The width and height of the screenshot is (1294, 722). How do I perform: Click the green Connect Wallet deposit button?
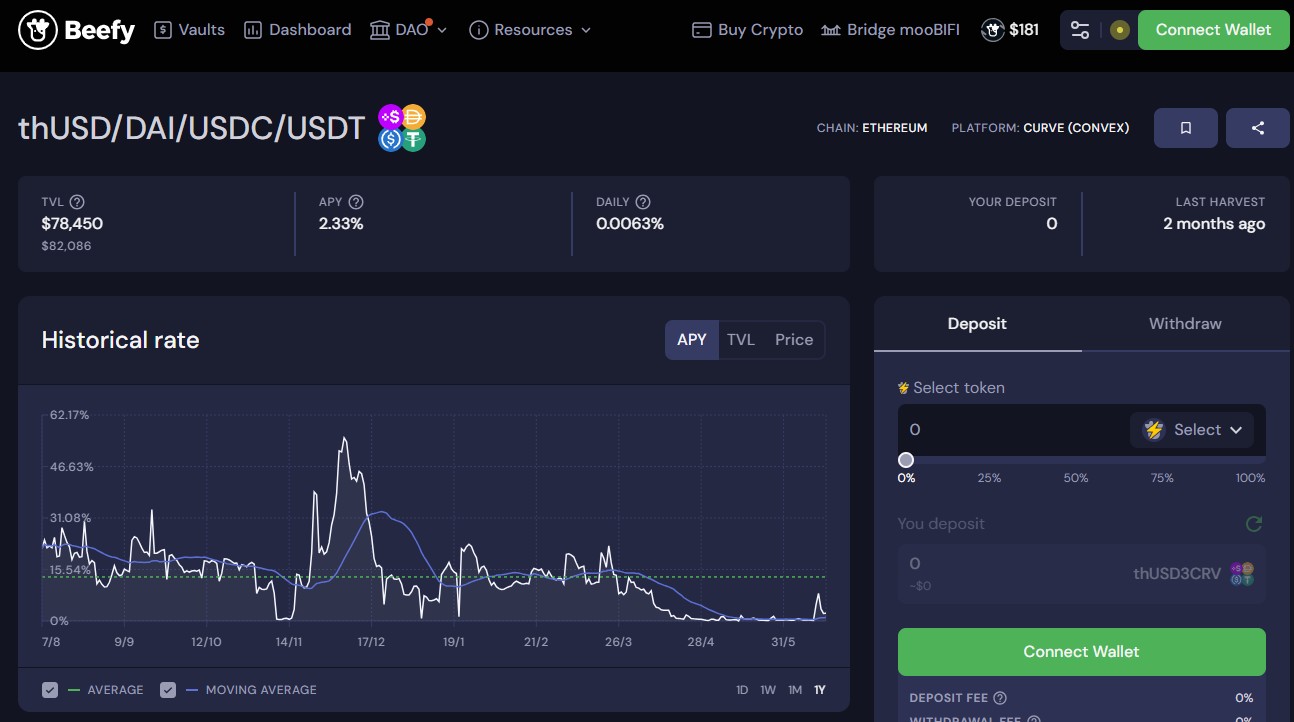click(x=1081, y=652)
